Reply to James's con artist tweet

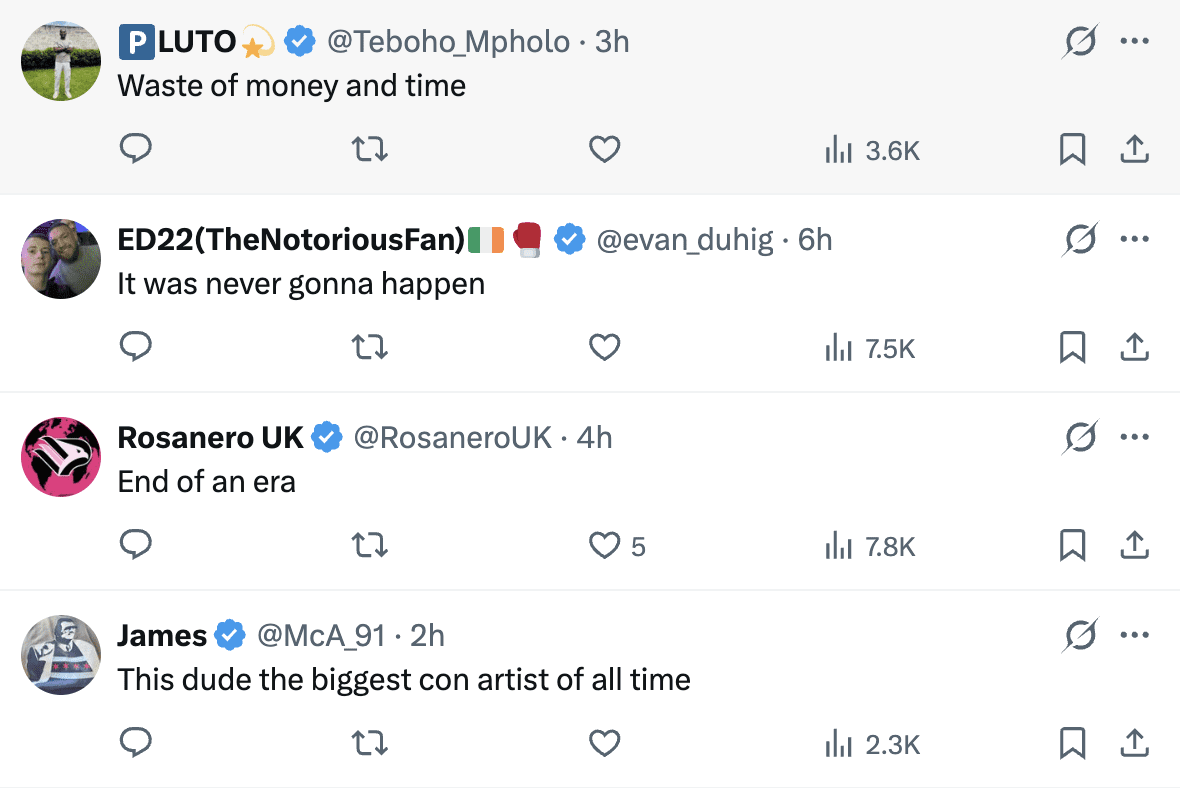point(135,744)
